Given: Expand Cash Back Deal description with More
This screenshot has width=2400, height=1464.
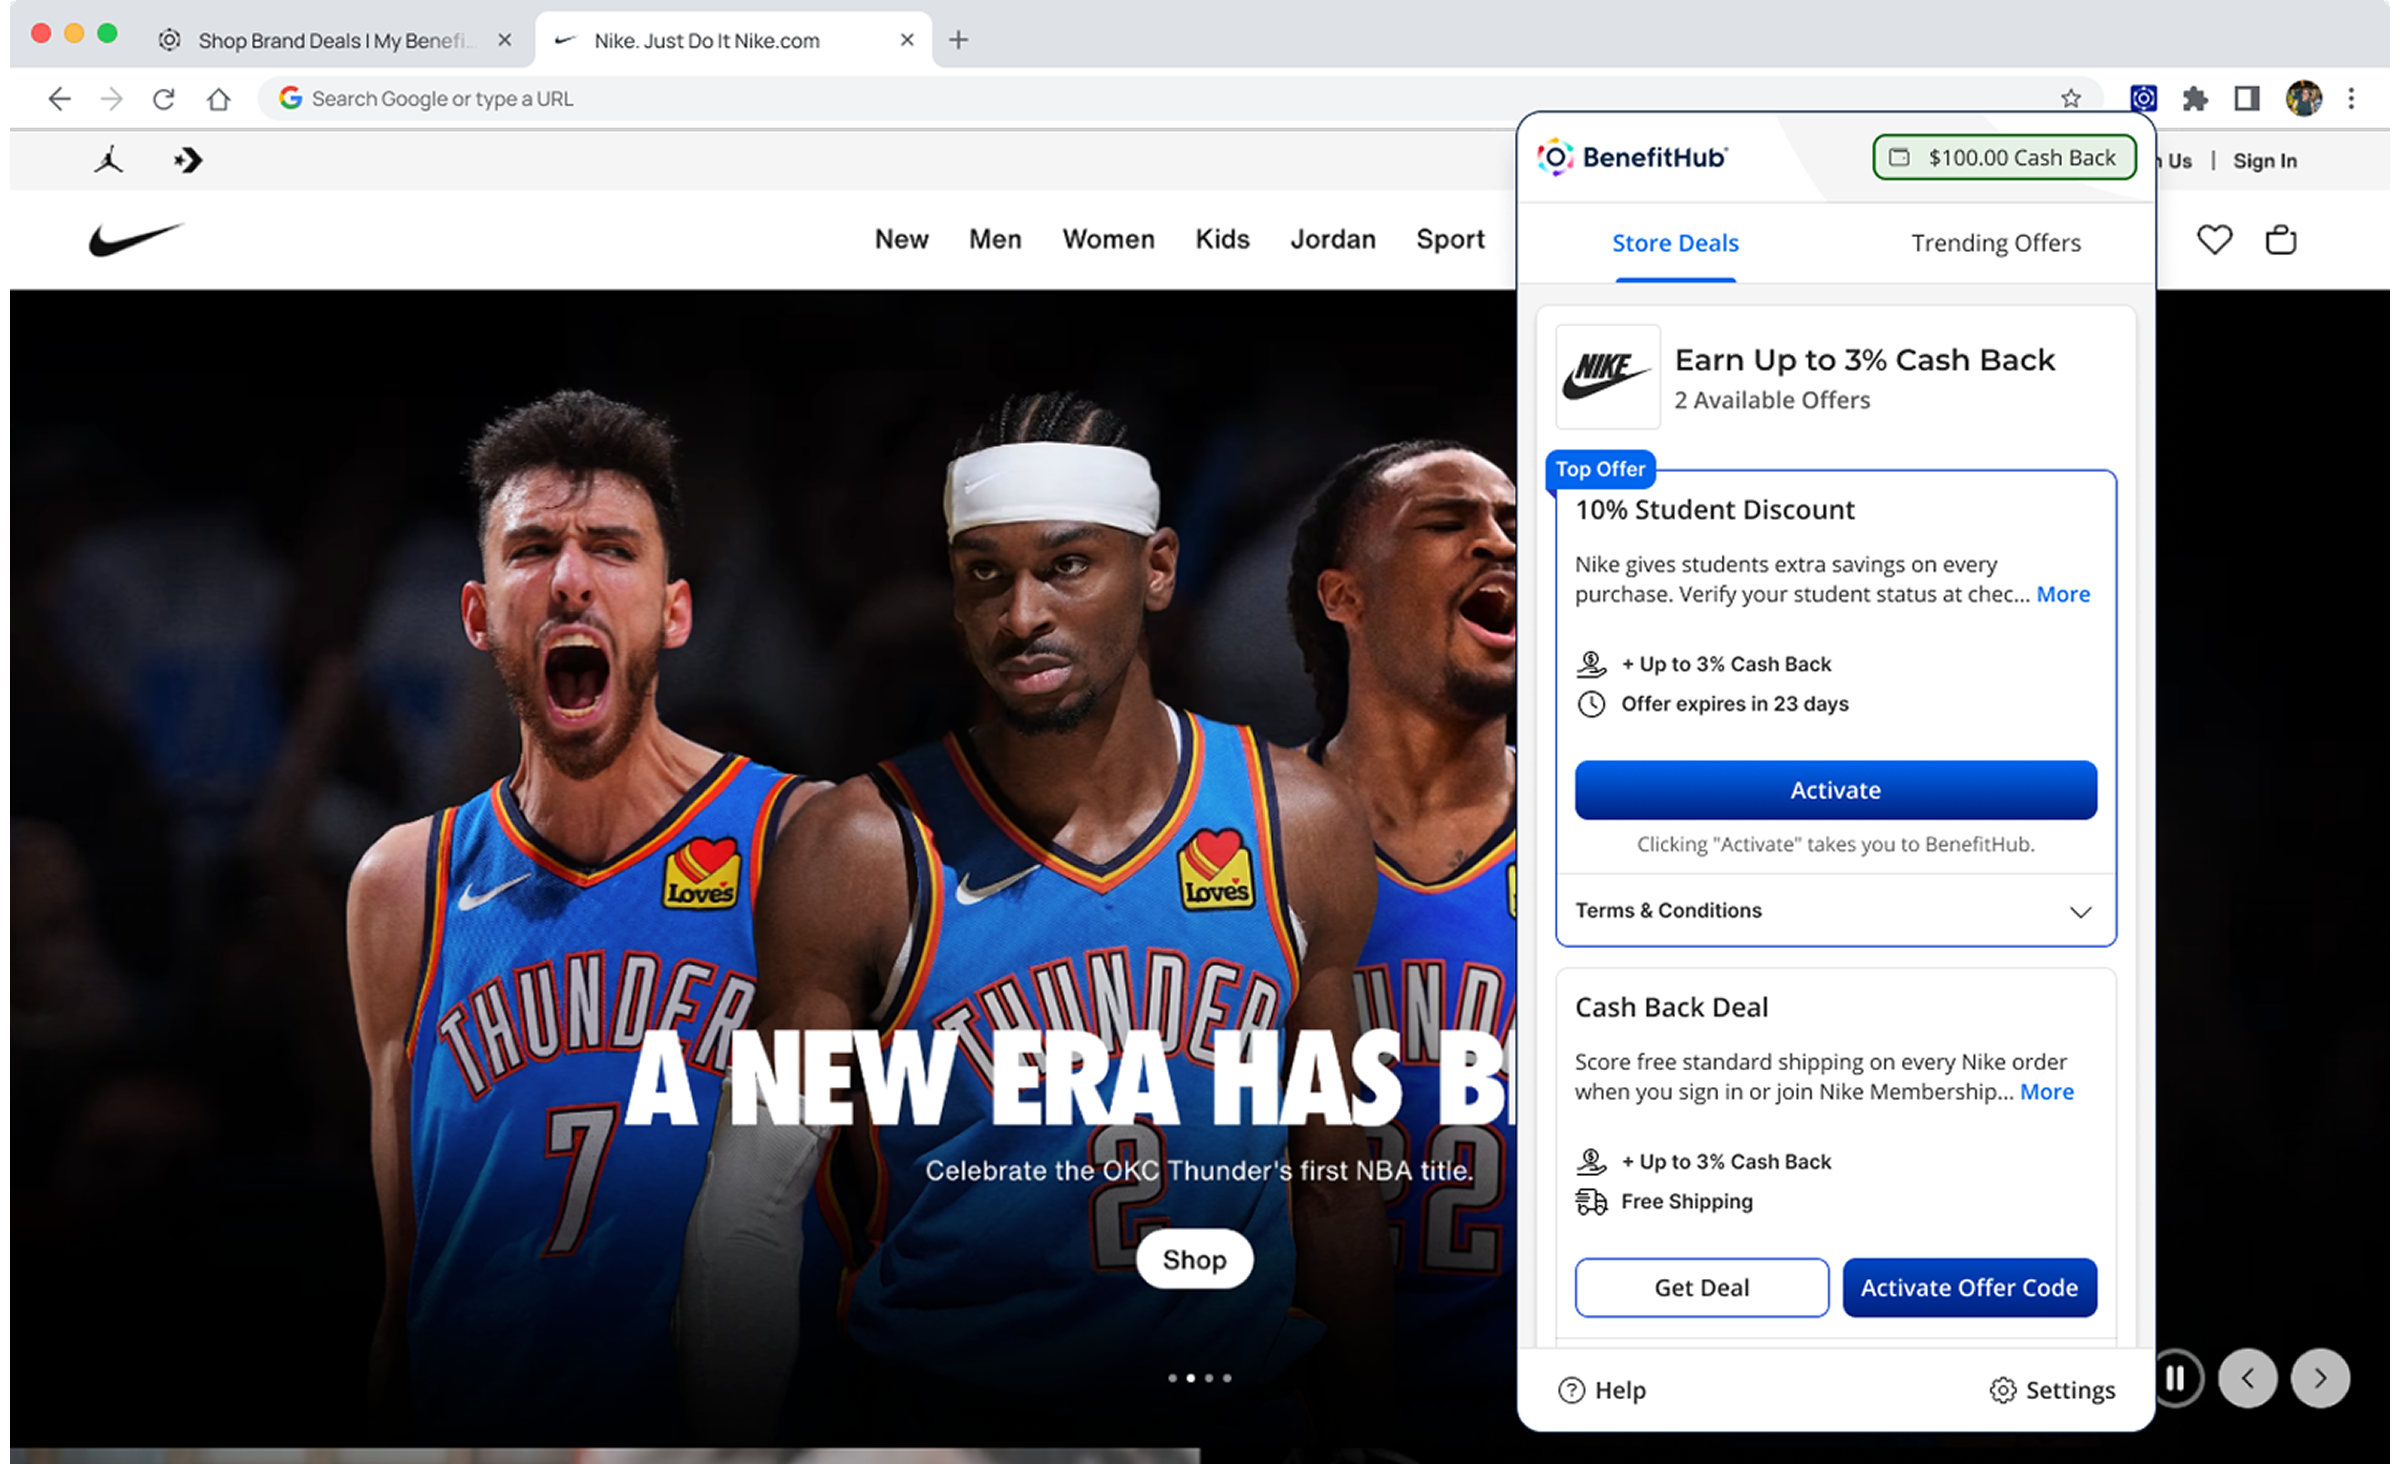Looking at the screenshot, I should pos(2047,1092).
